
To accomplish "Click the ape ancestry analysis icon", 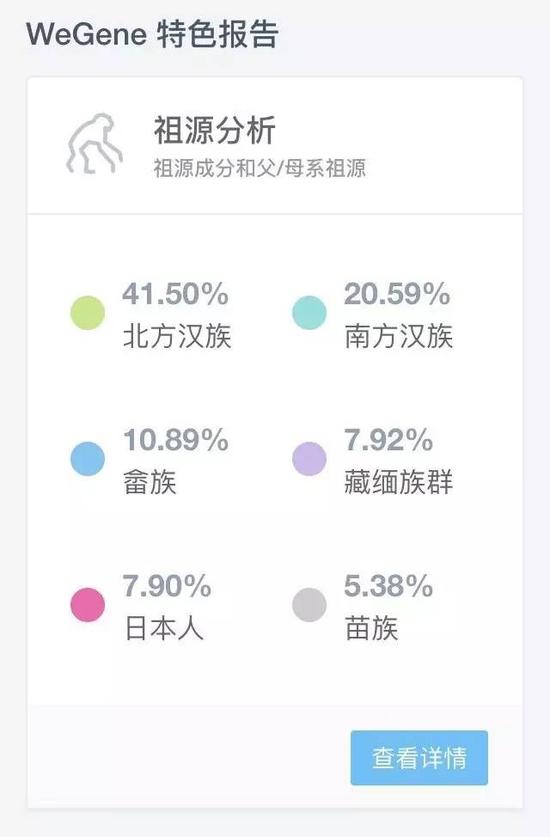I will coord(95,144).
